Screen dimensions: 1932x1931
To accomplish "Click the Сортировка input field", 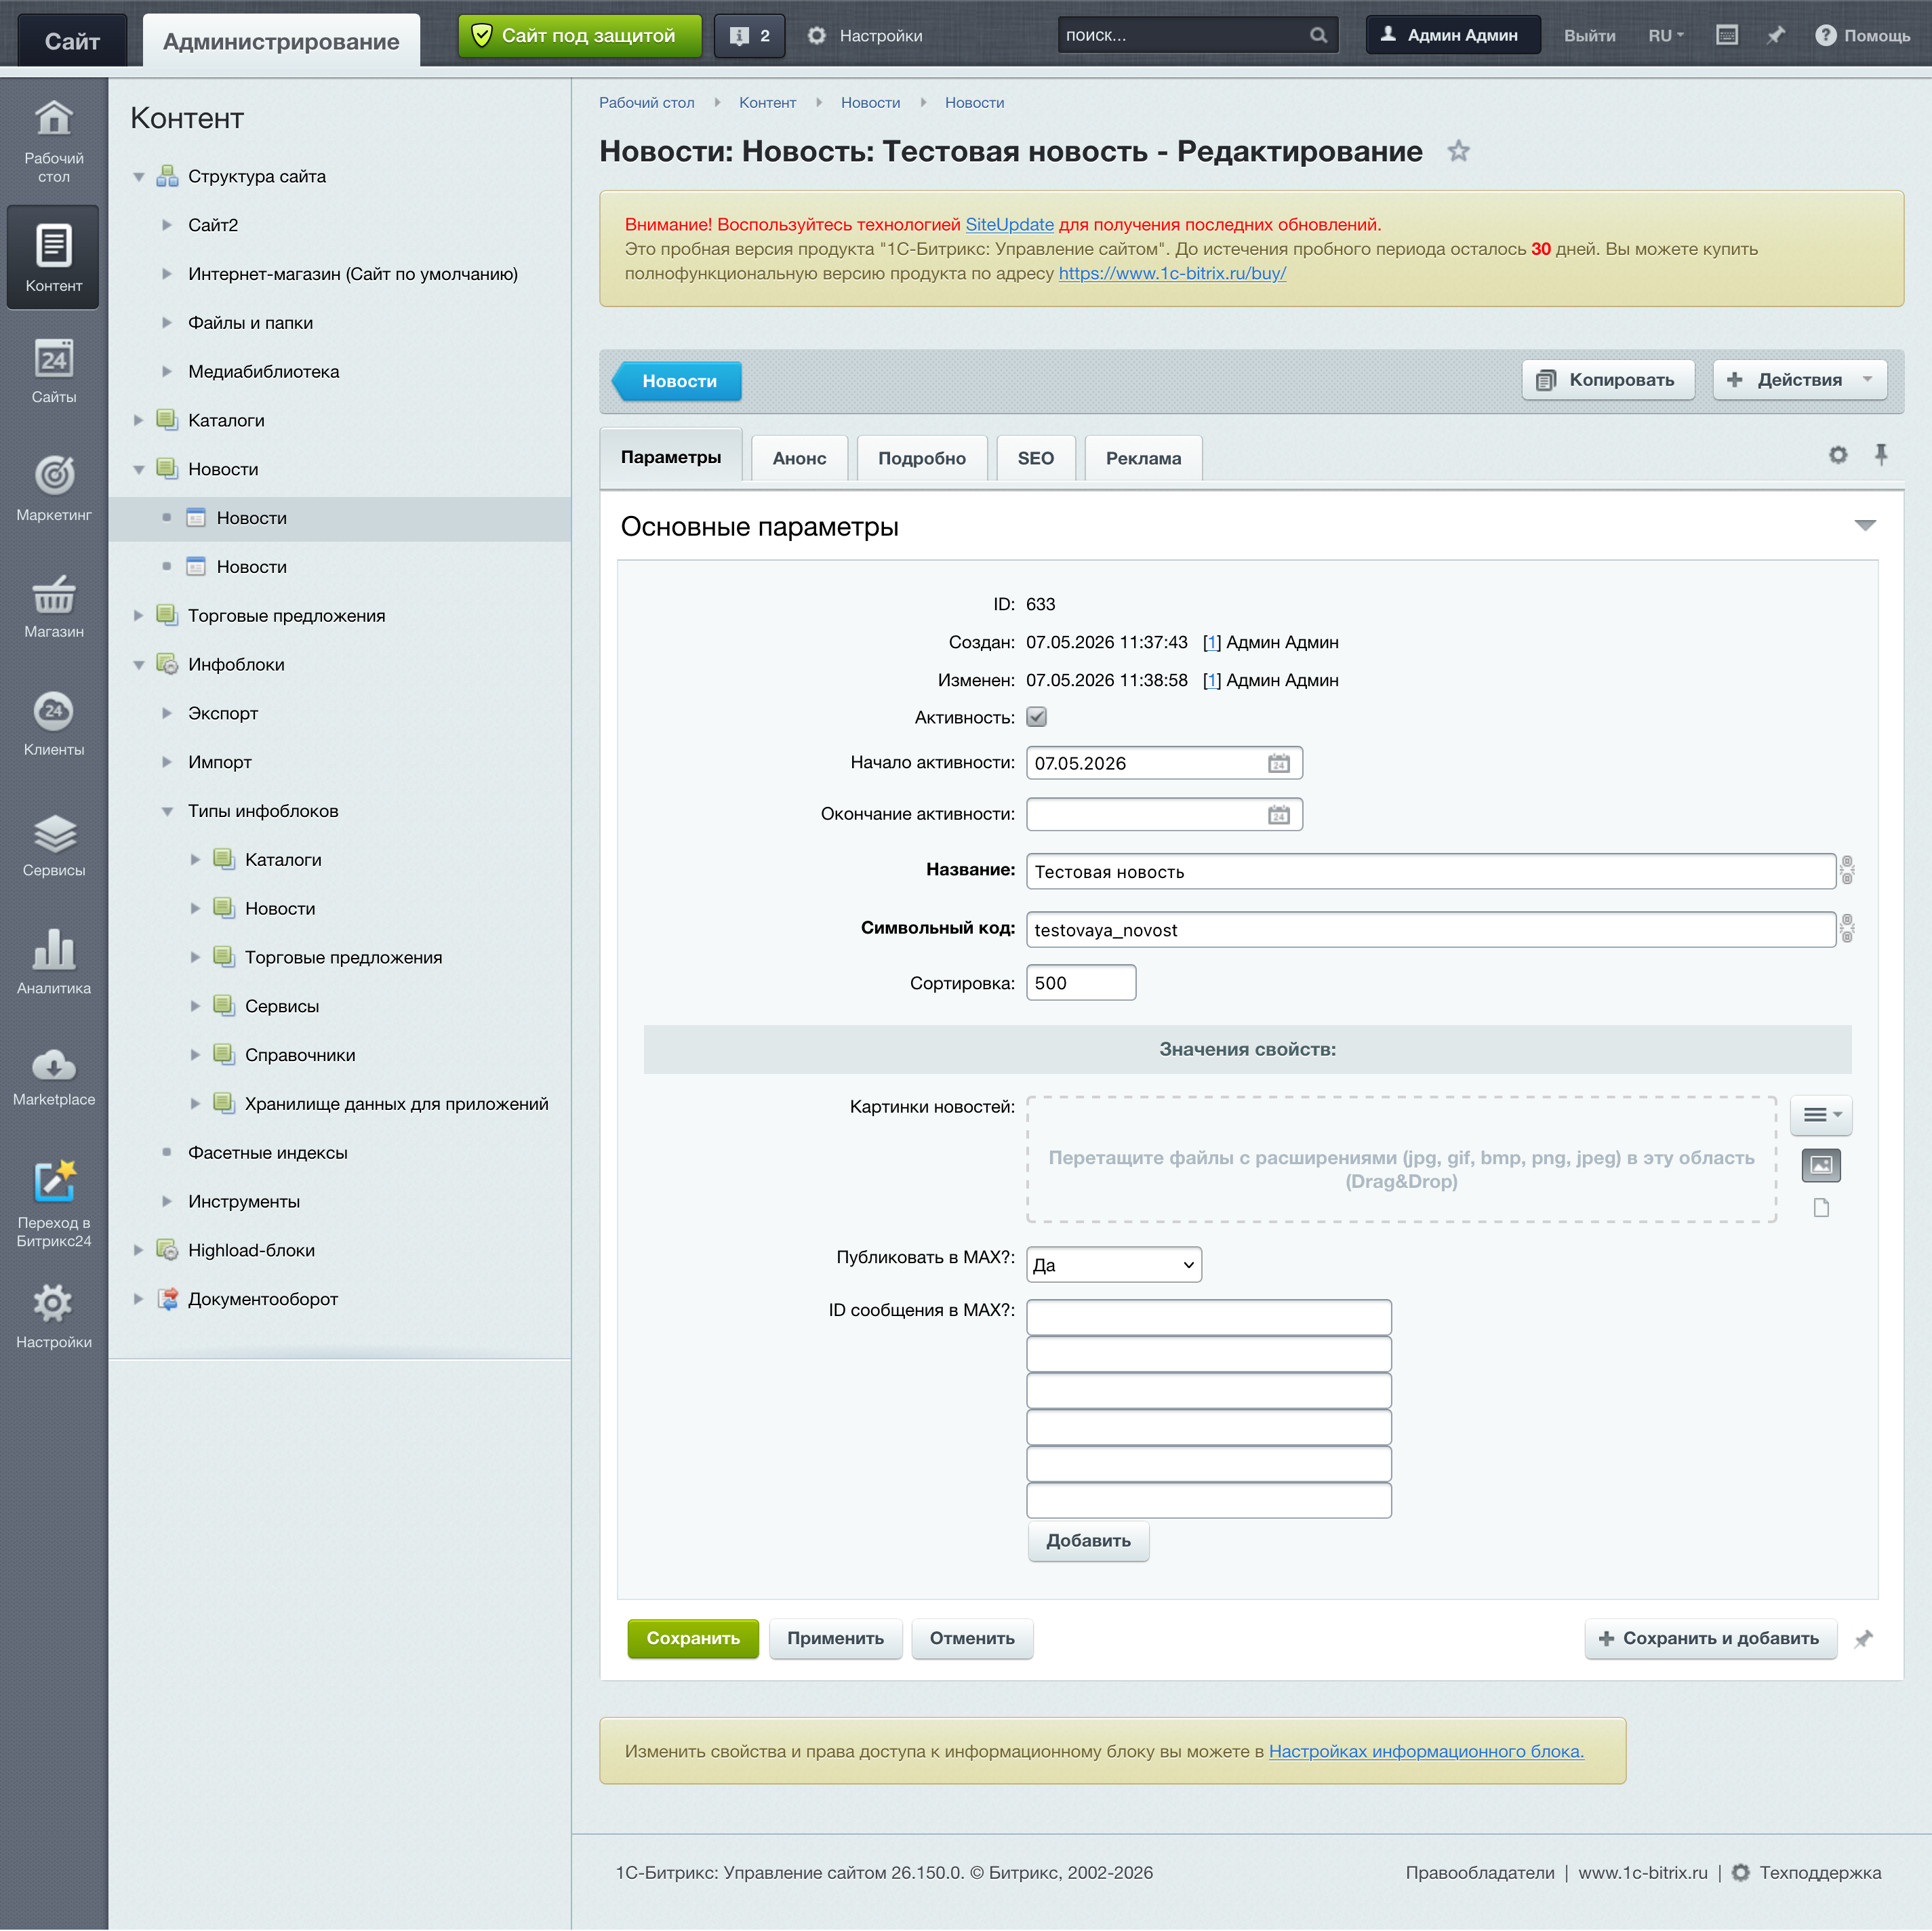I will coord(1080,983).
